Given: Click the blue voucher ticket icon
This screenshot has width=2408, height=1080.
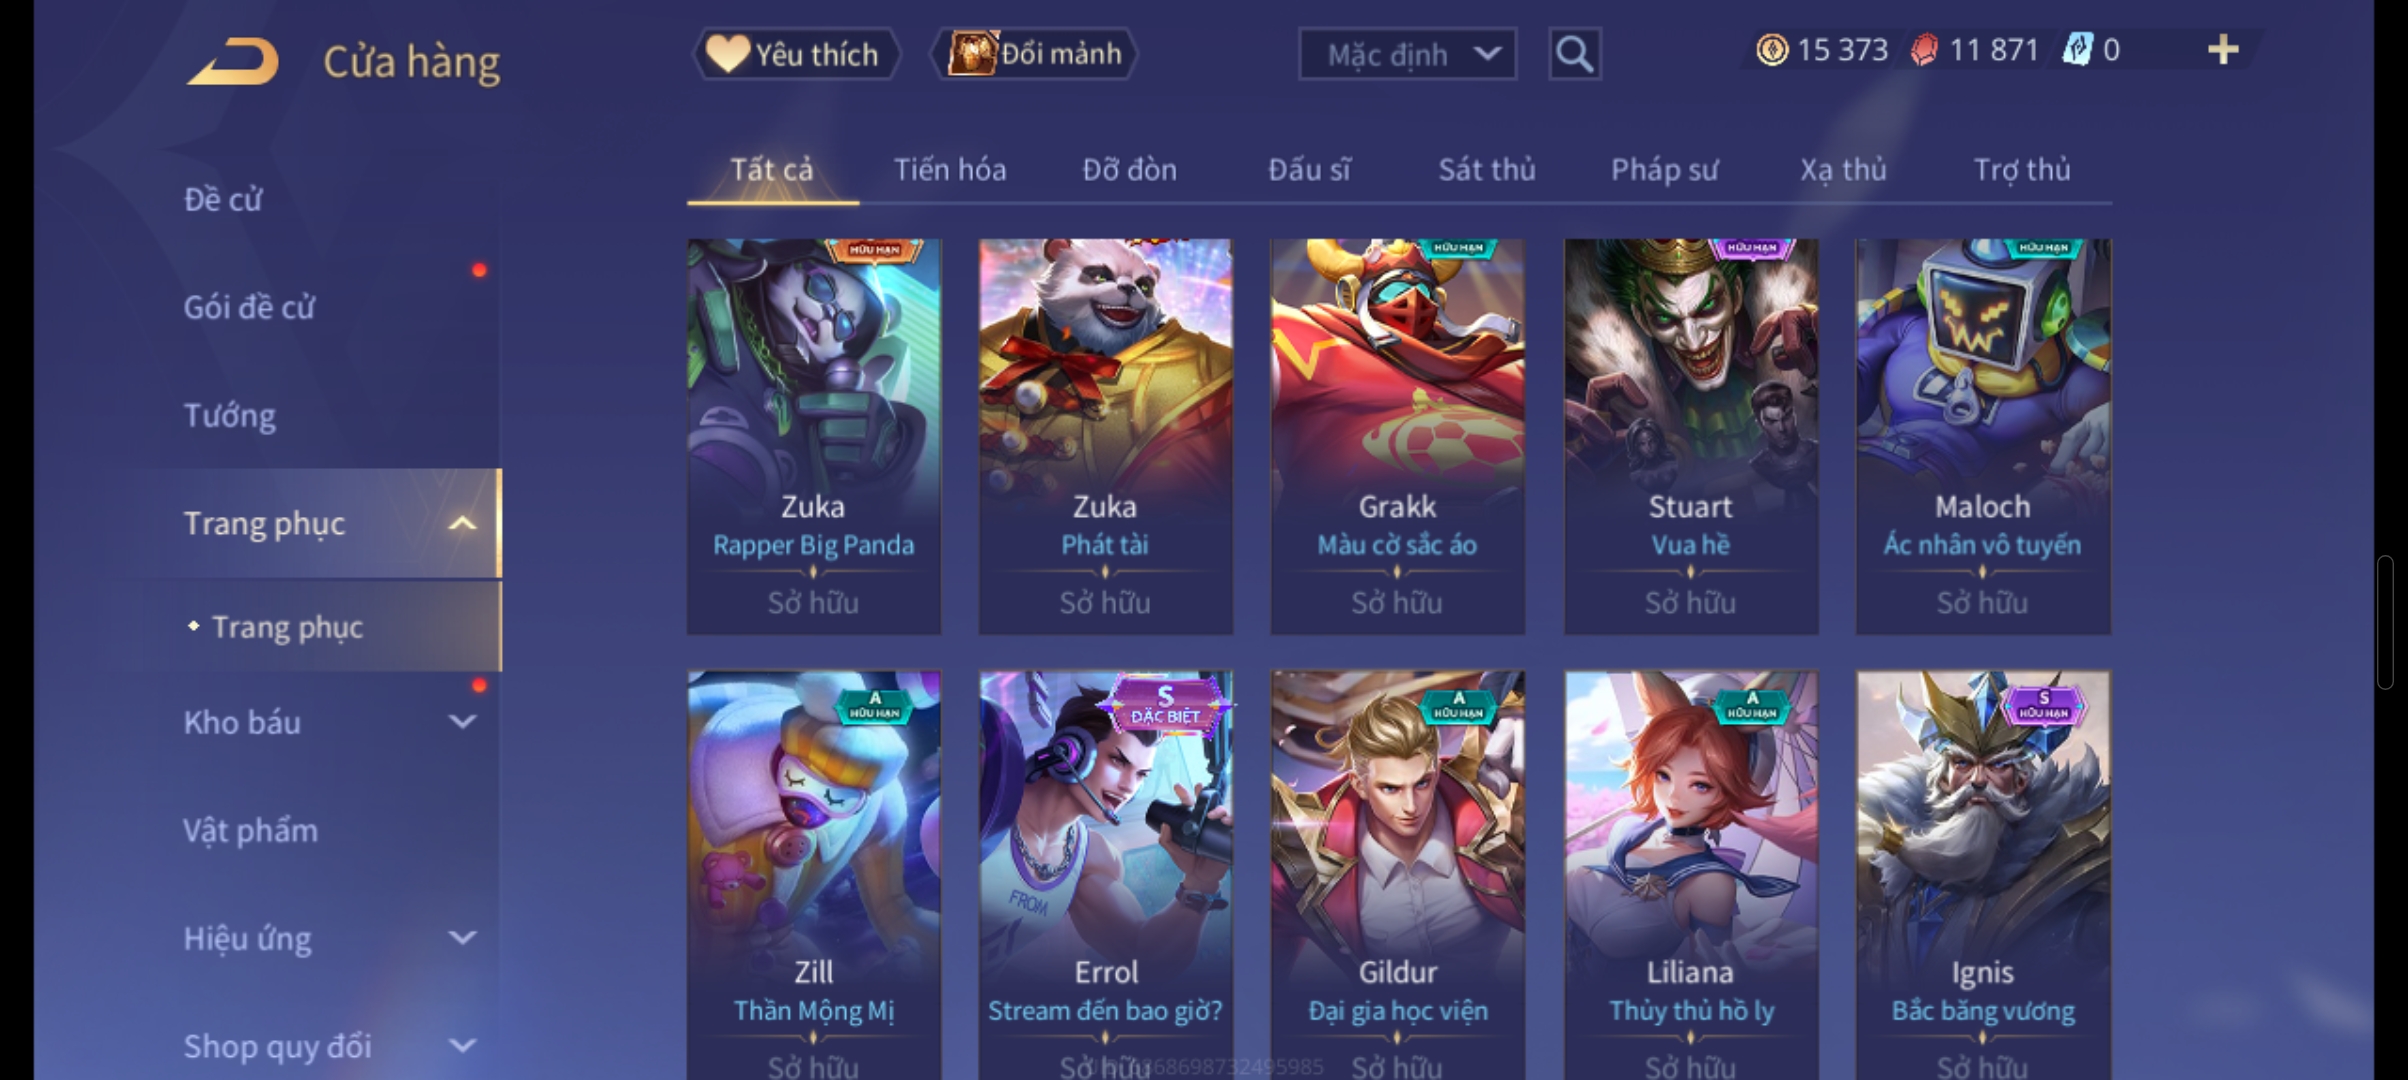Looking at the screenshot, I should pyautogui.click(x=2077, y=50).
